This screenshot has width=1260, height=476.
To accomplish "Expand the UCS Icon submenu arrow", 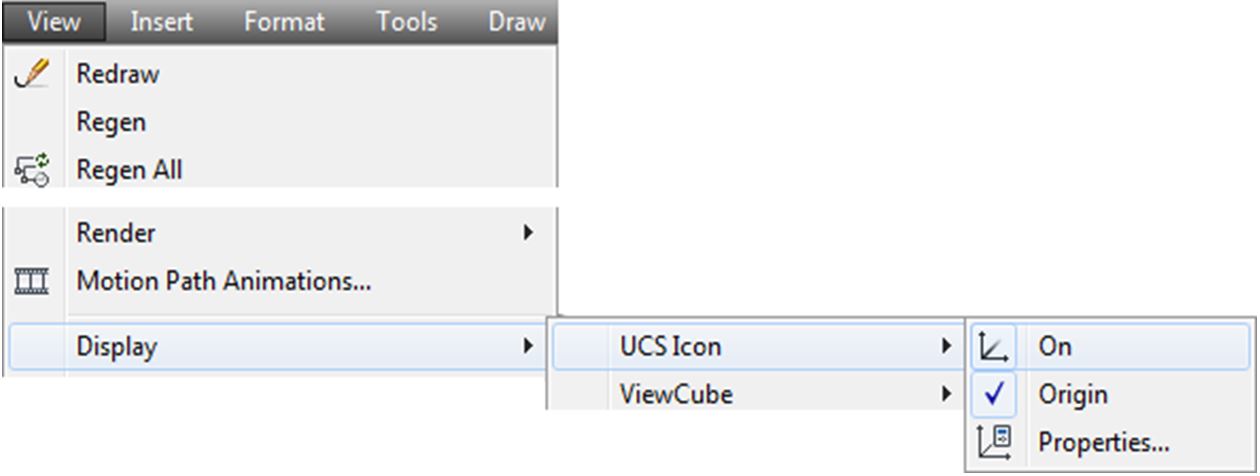I will [x=945, y=347].
